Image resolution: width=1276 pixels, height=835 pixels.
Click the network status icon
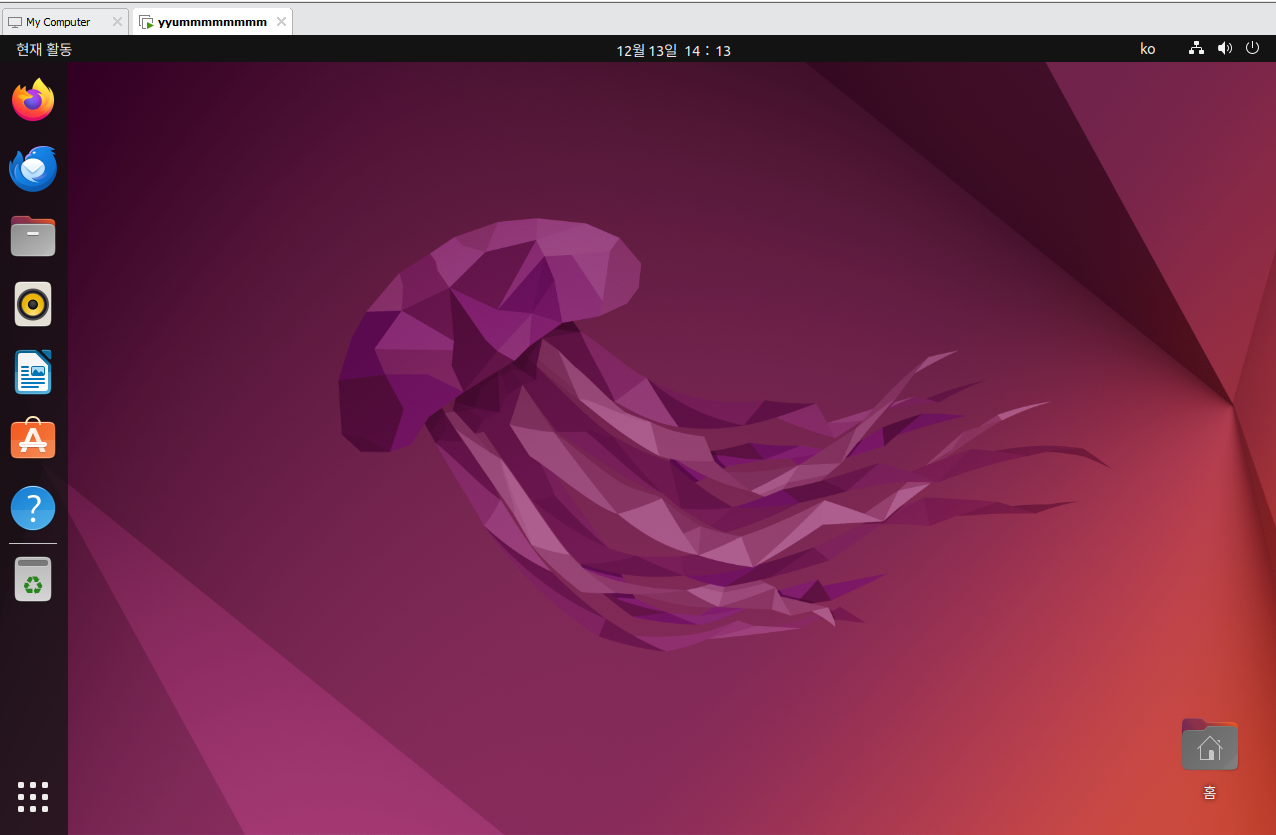[1196, 48]
